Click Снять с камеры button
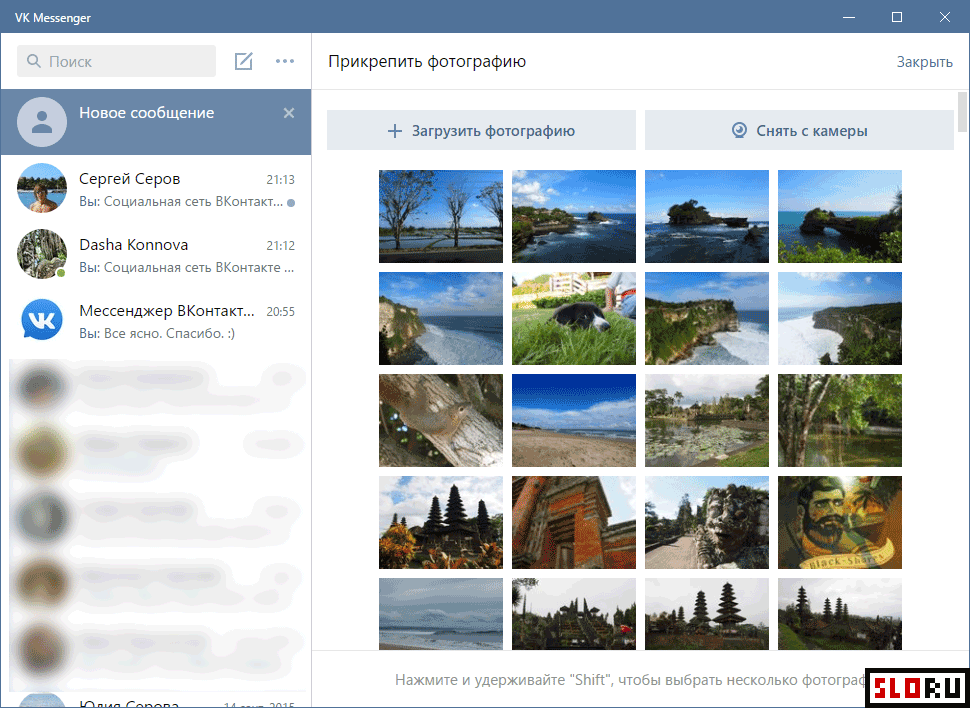 tap(799, 131)
